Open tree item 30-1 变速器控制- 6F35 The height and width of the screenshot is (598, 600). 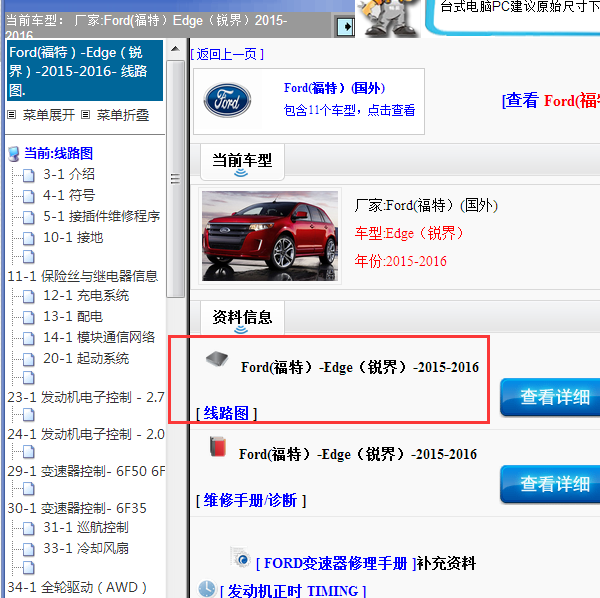pyautogui.click(x=77, y=508)
